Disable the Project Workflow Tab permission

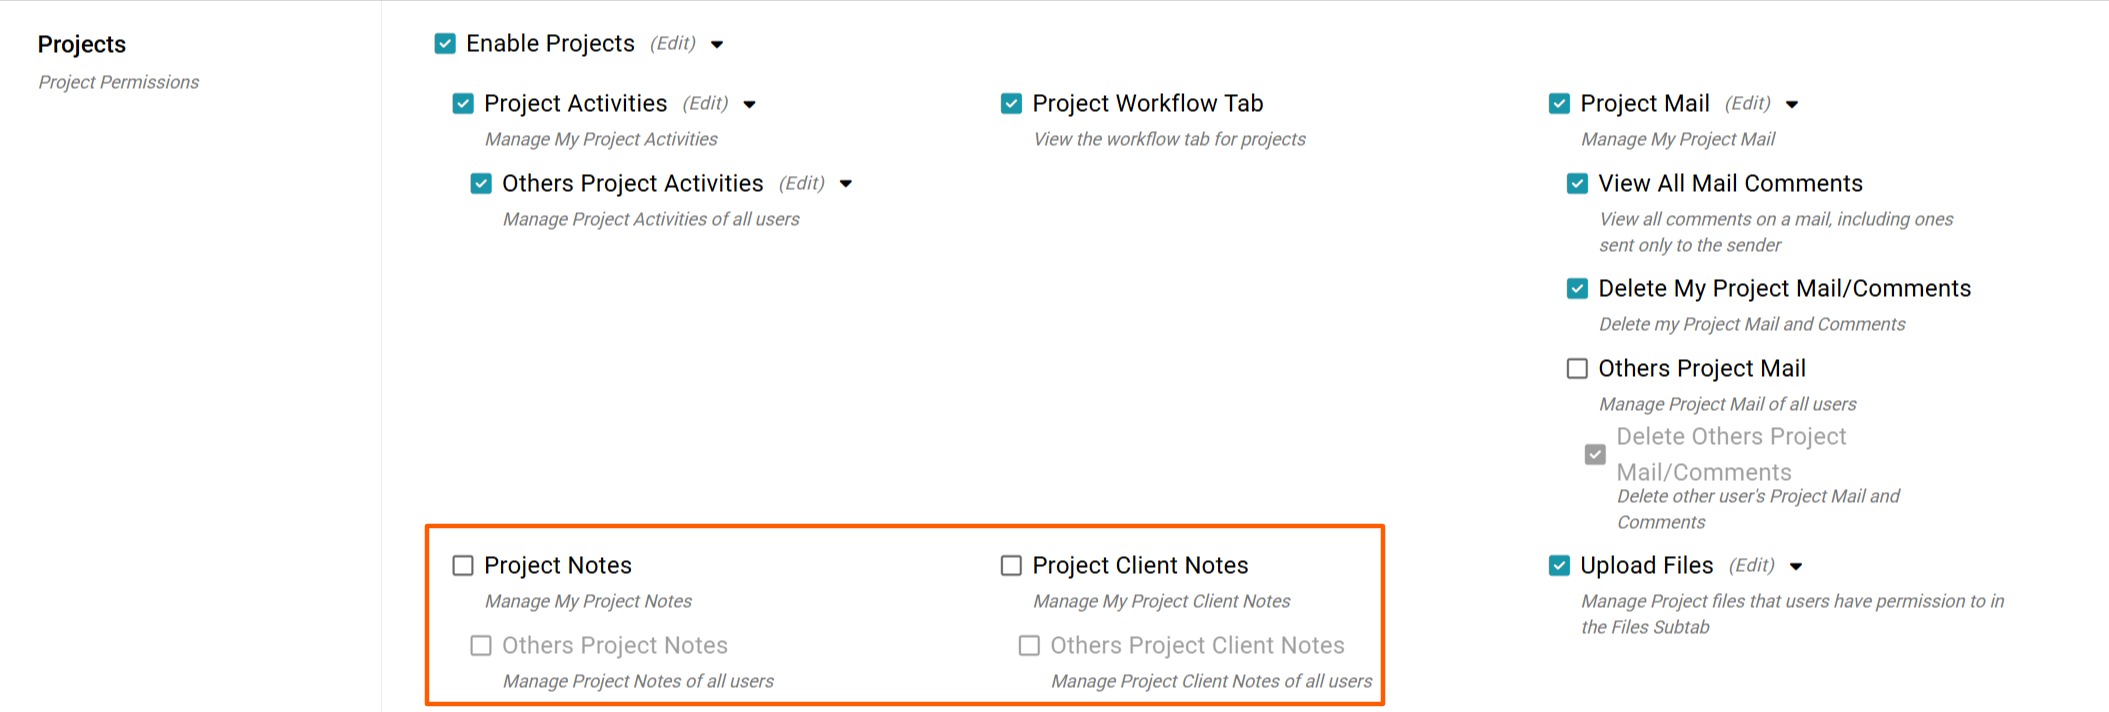coord(1011,104)
